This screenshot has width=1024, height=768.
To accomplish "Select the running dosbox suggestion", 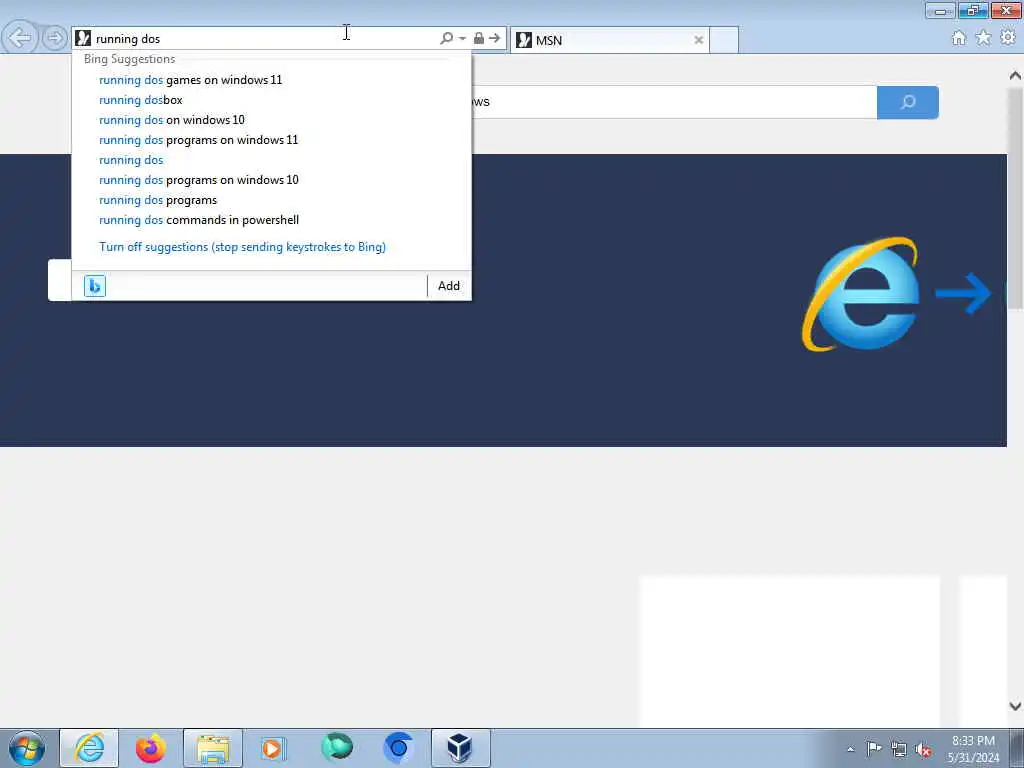I will tap(140, 100).
